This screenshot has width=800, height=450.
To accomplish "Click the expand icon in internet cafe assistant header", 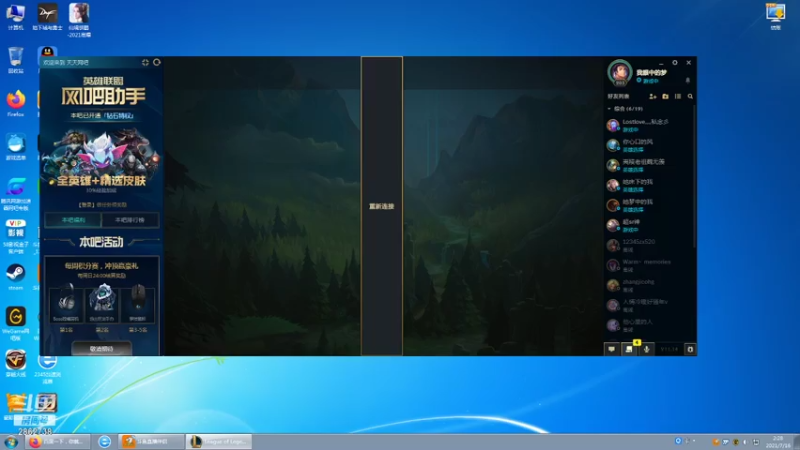I will 145,62.
